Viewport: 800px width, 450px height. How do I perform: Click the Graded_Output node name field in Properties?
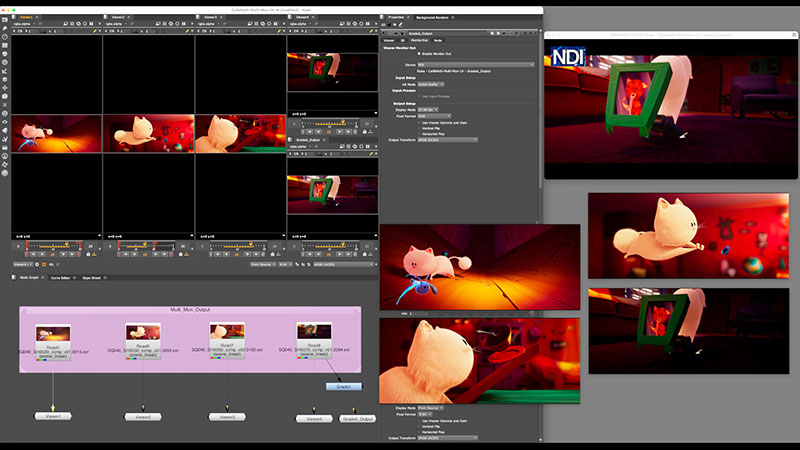pos(447,34)
